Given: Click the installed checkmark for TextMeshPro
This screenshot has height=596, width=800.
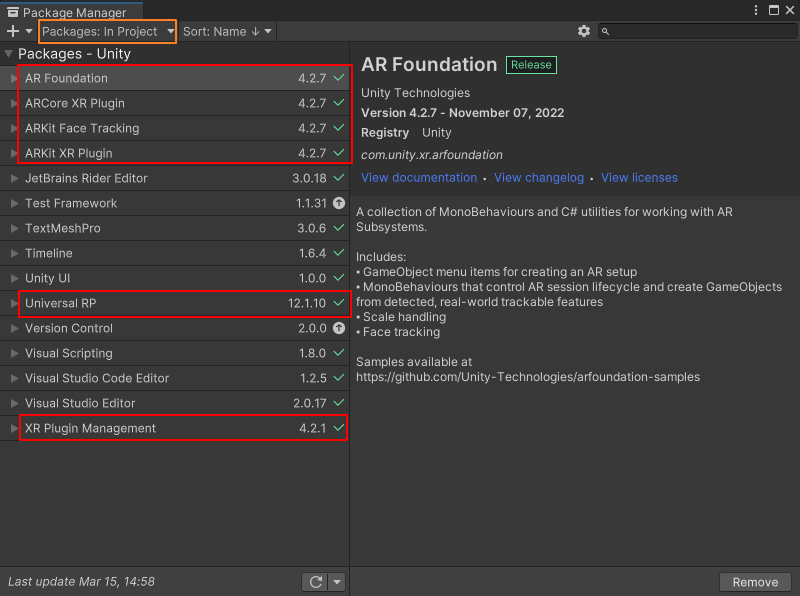Looking at the screenshot, I should pos(339,228).
